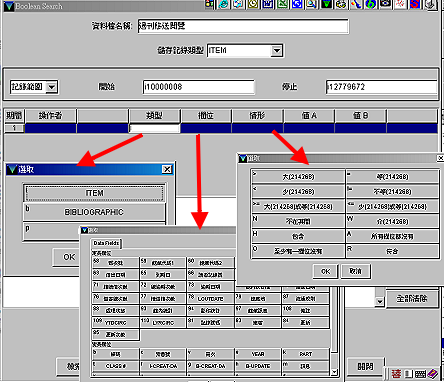Choose the PART field button
Screen dimensions: 444x382
305,354
